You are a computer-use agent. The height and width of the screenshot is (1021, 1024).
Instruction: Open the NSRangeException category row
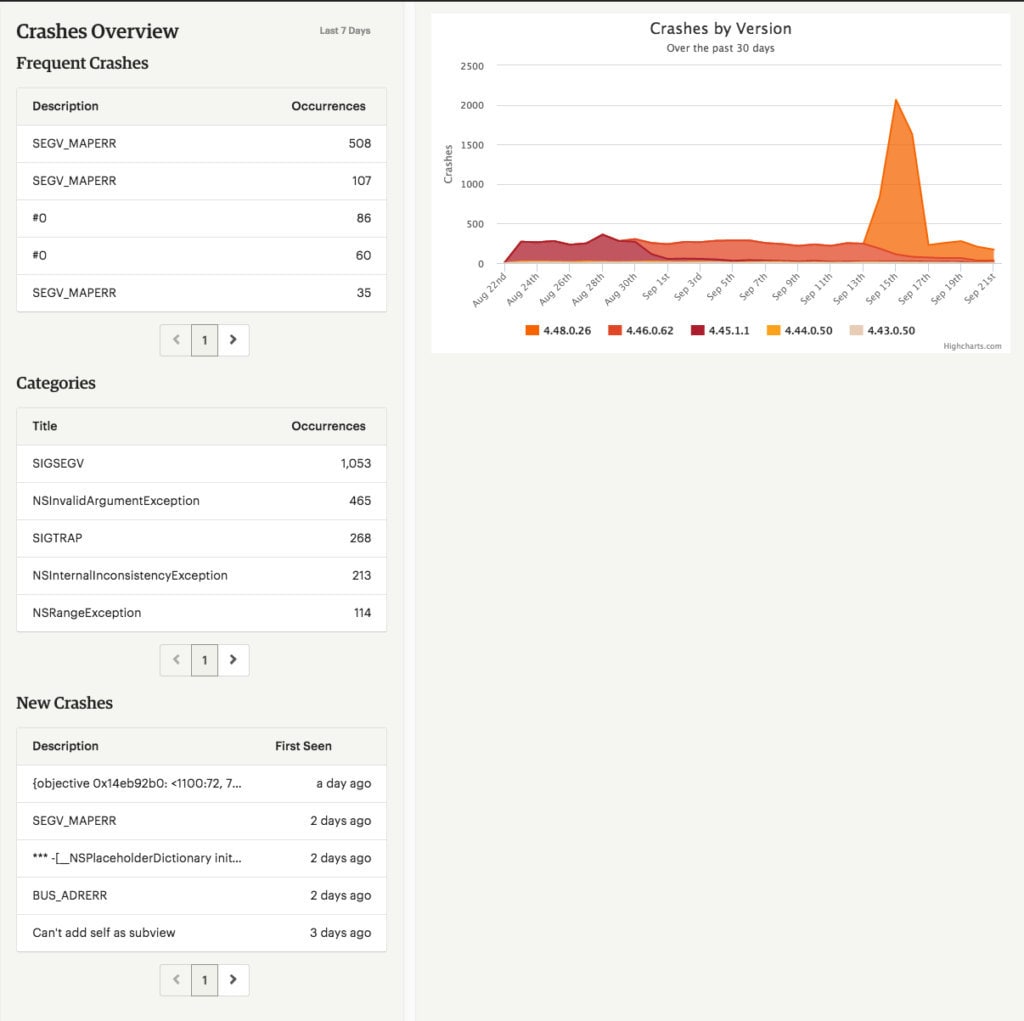[201, 613]
